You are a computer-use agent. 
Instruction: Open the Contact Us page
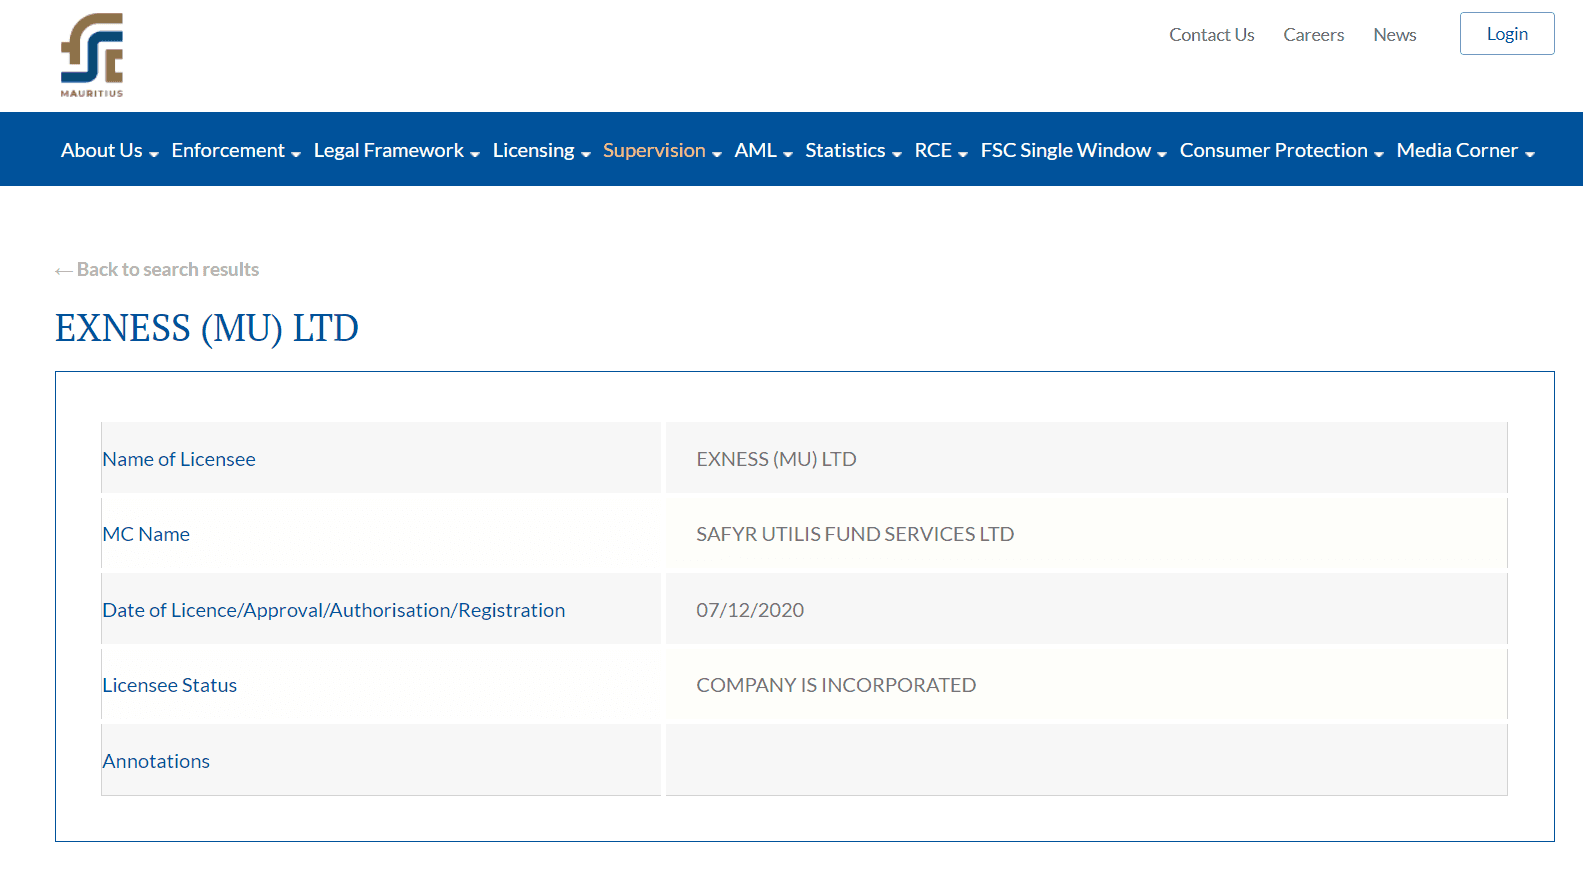tap(1211, 35)
